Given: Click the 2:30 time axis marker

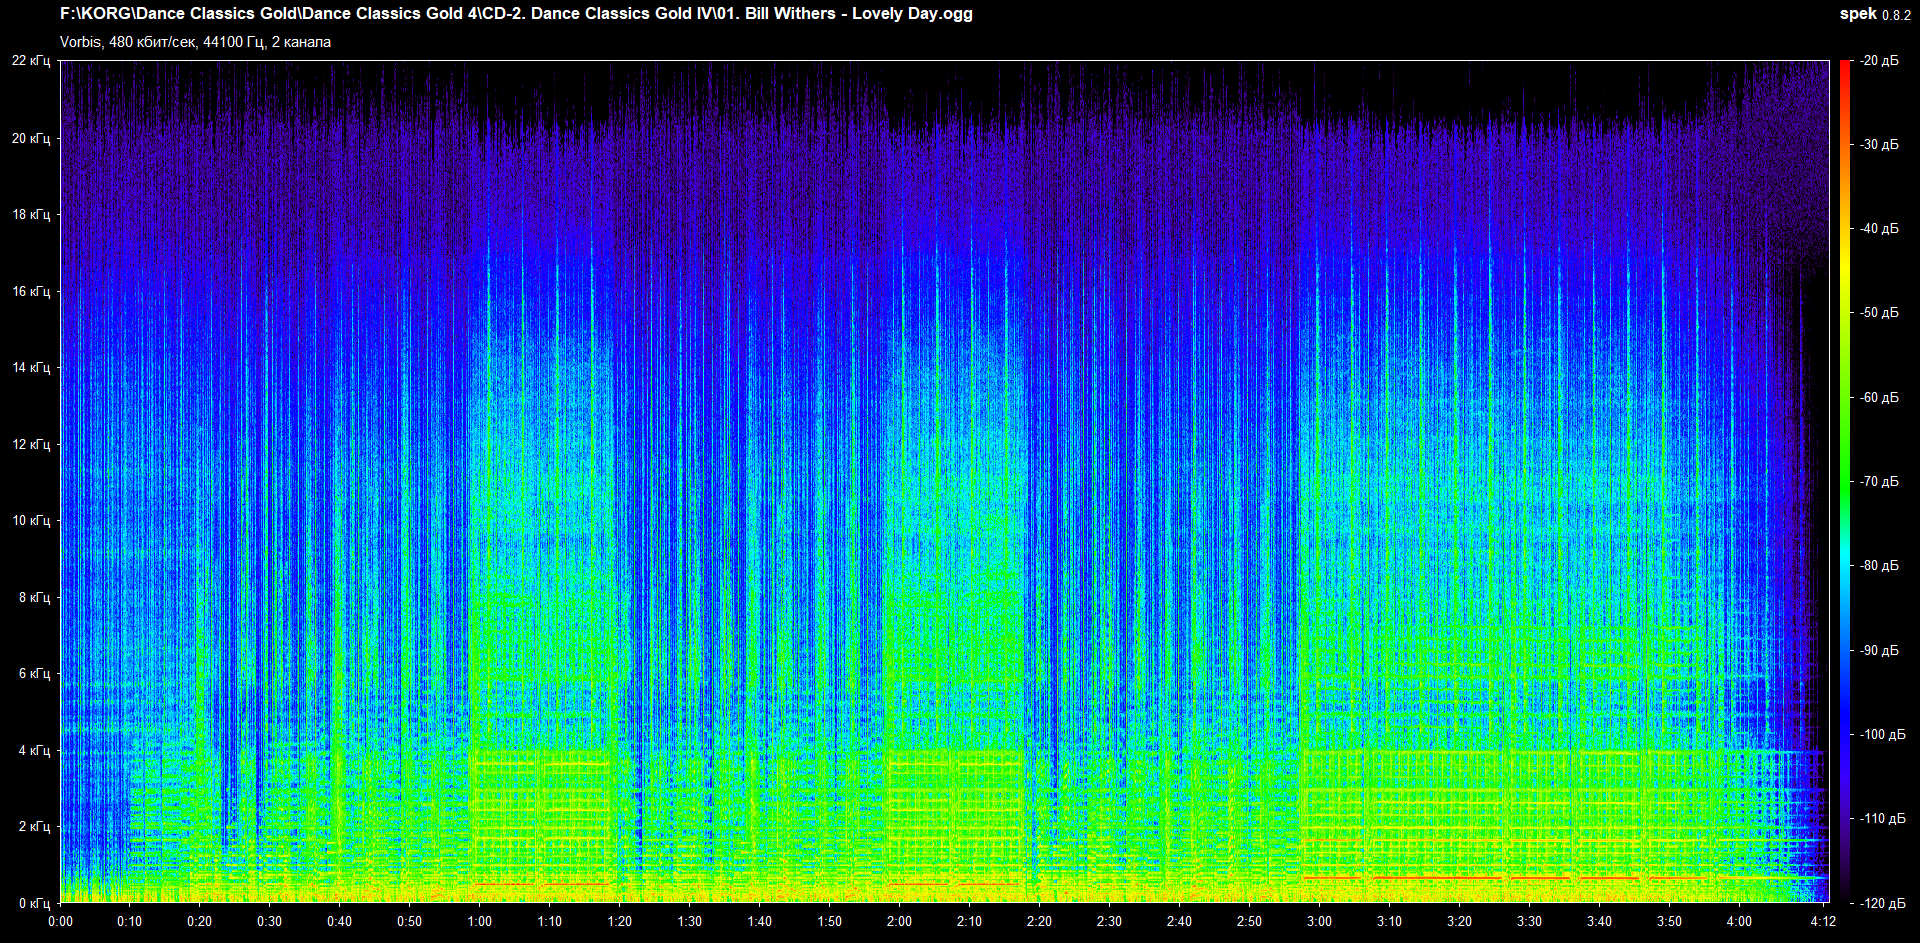Looking at the screenshot, I should coord(1109,921).
